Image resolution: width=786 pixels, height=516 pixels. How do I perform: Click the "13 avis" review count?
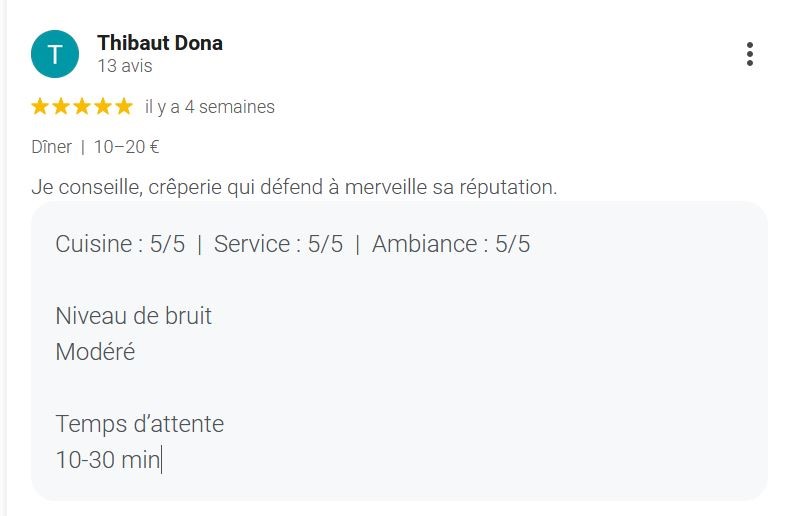[125, 66]
